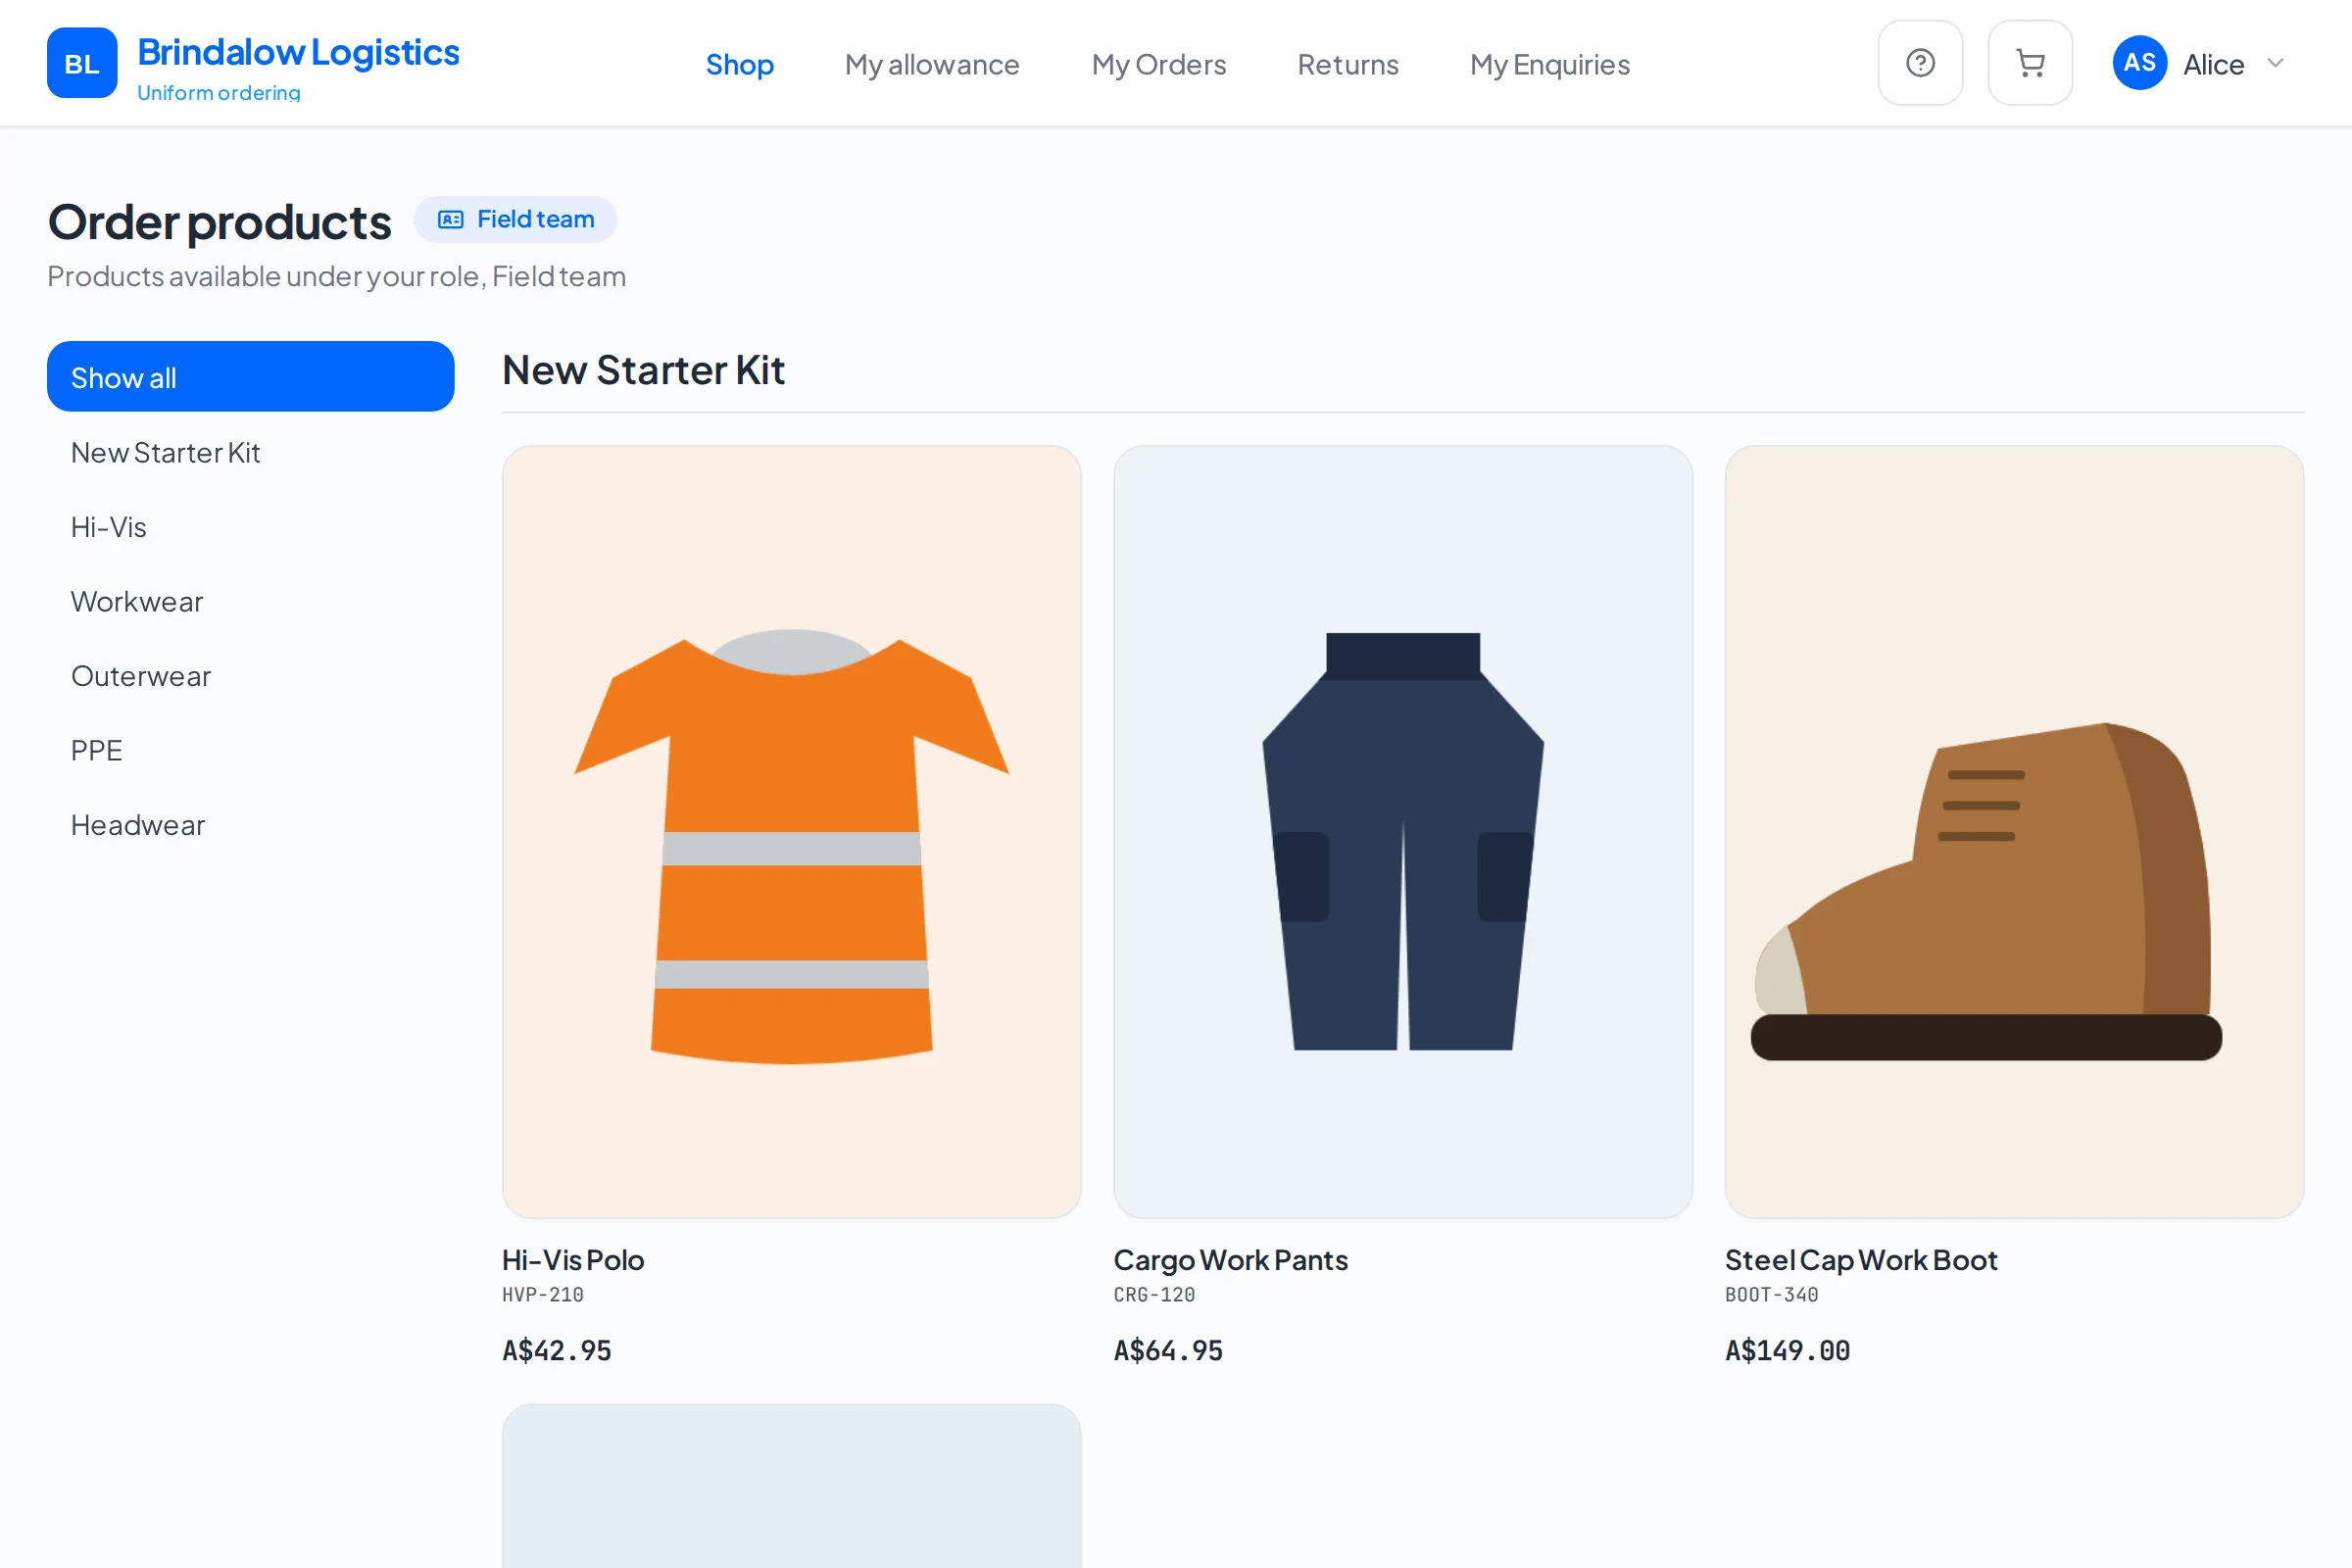Image resolution: width=2352 pixels, height=1568 pixels.
Task: Filter by Hi-Vis category
Action: (251, 527)
